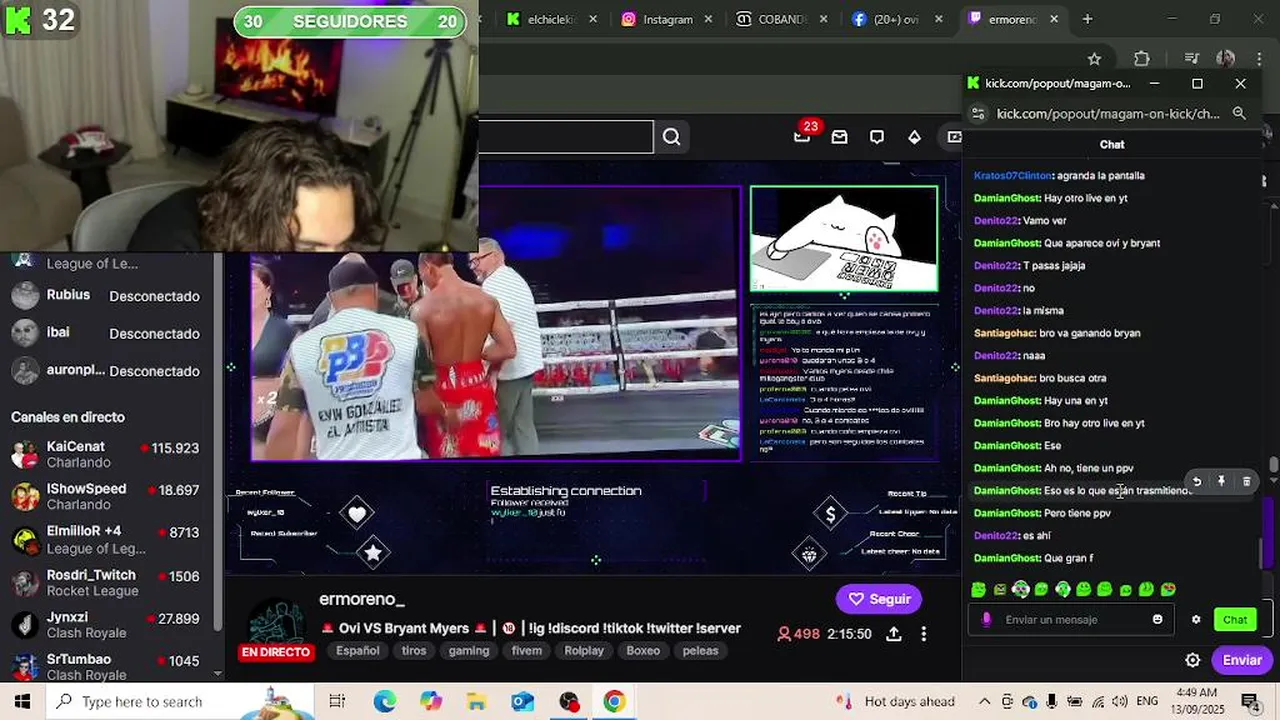Viewport: 1280px width, 720px height.
Task: Open the browser extensions puzzle icon
Action: [1142, 59]
